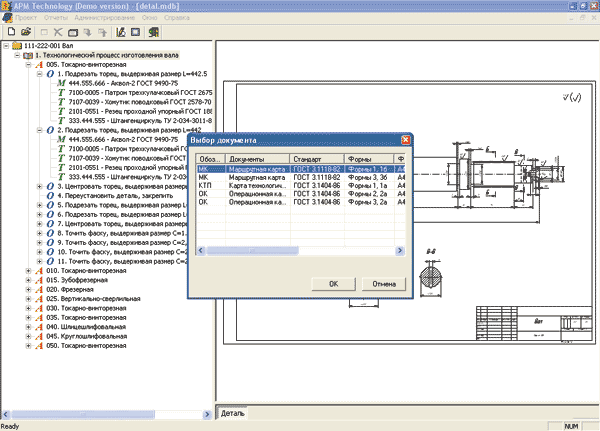Image resolution: width=600 pixels, height=431 pixels.
Task: Click the edit pencil toolbar icon
Action: pyautogui.click(x=121, y=32)
